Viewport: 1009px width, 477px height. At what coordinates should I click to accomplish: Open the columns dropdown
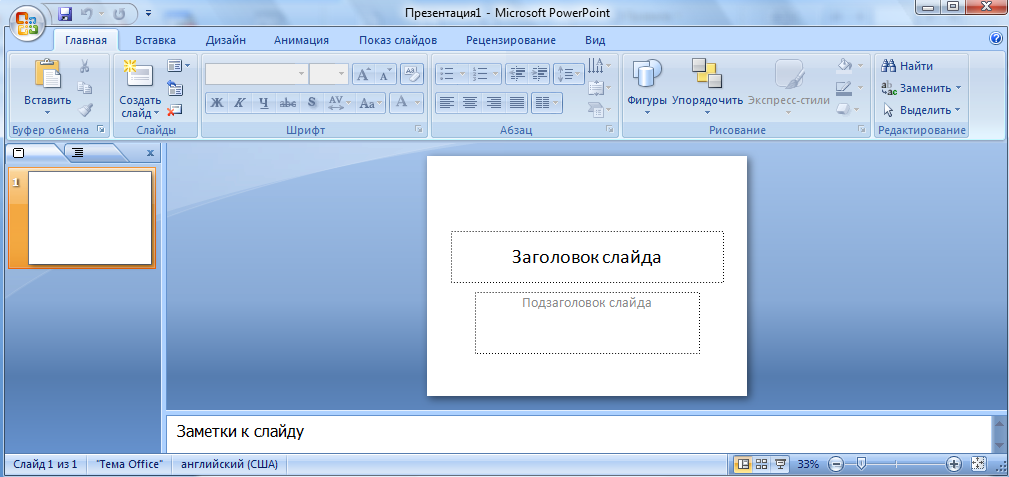point(547,102)
